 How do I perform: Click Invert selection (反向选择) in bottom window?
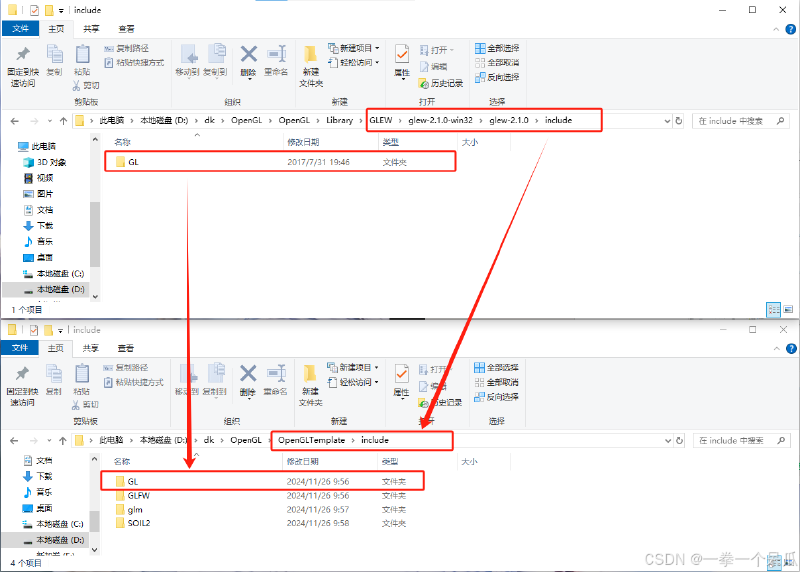[x=496, y=397]
